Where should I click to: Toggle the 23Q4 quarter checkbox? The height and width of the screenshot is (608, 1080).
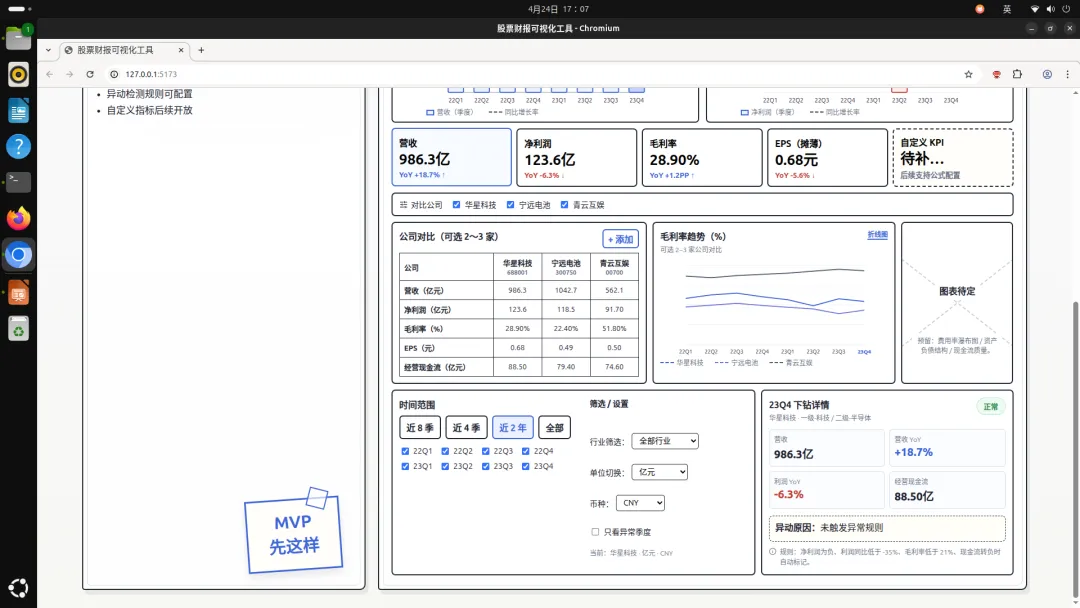[x=526, y=466]
